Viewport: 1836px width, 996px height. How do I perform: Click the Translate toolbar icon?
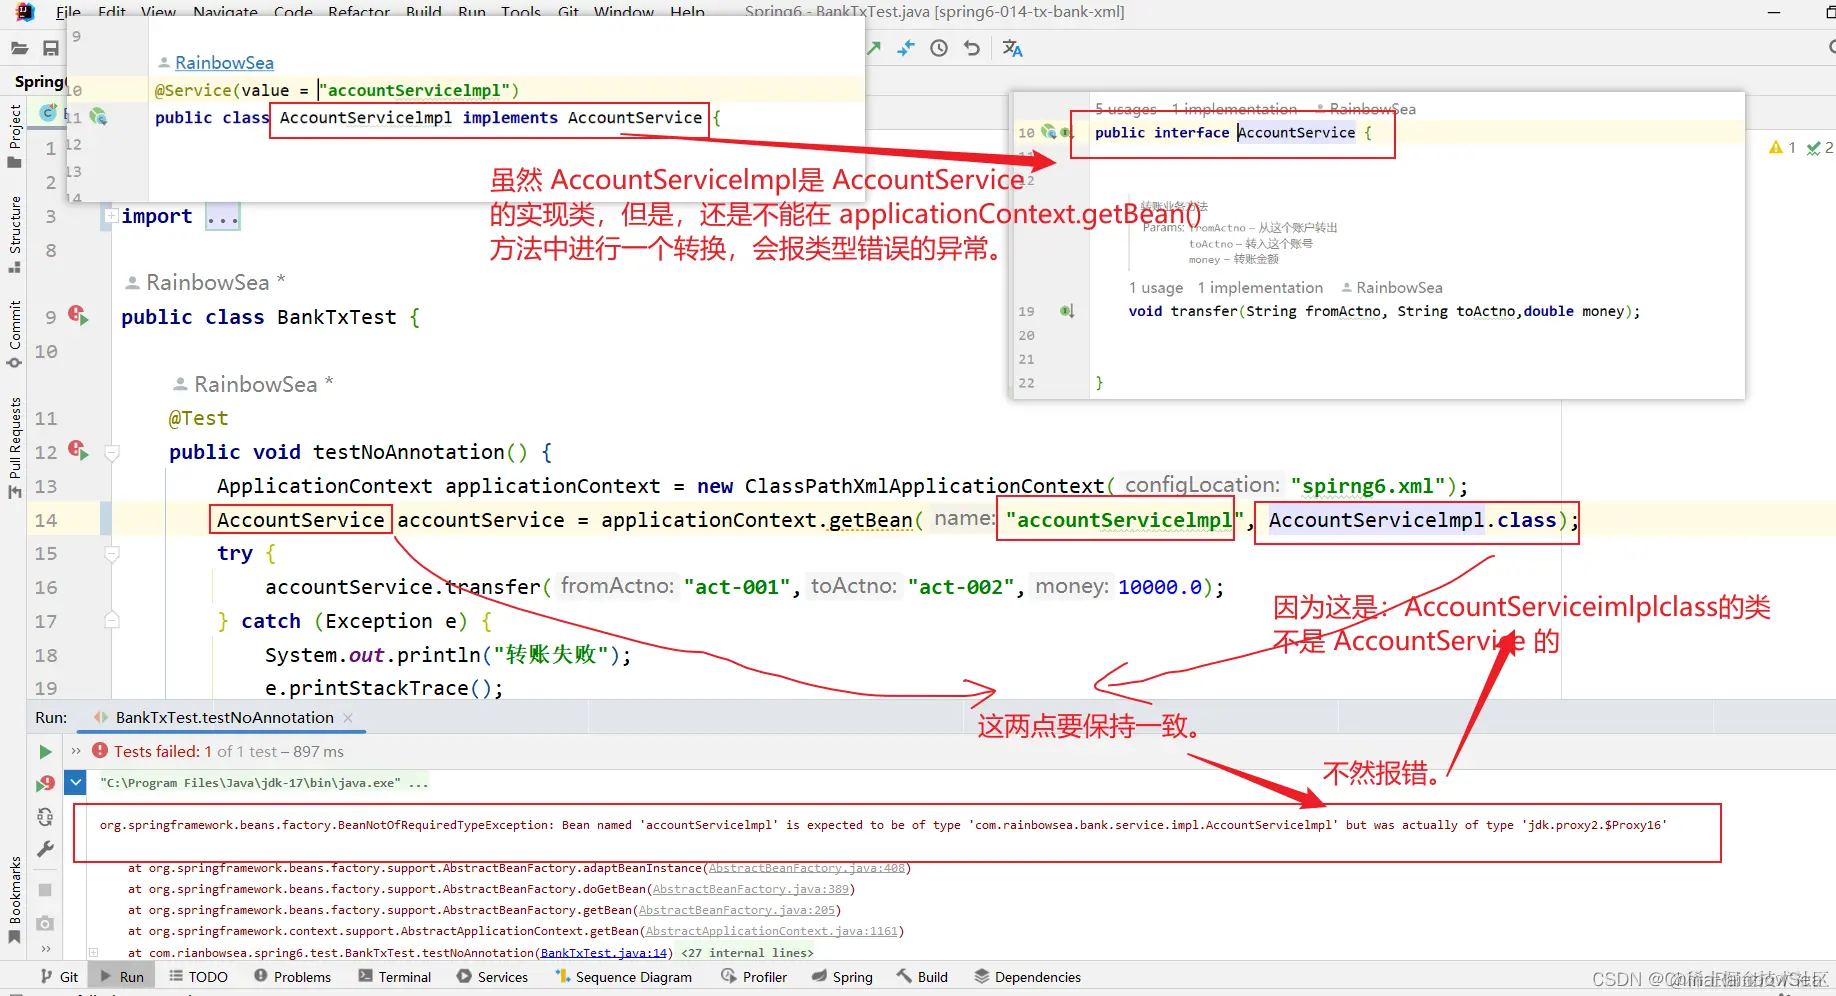[x=1012, y=48]
